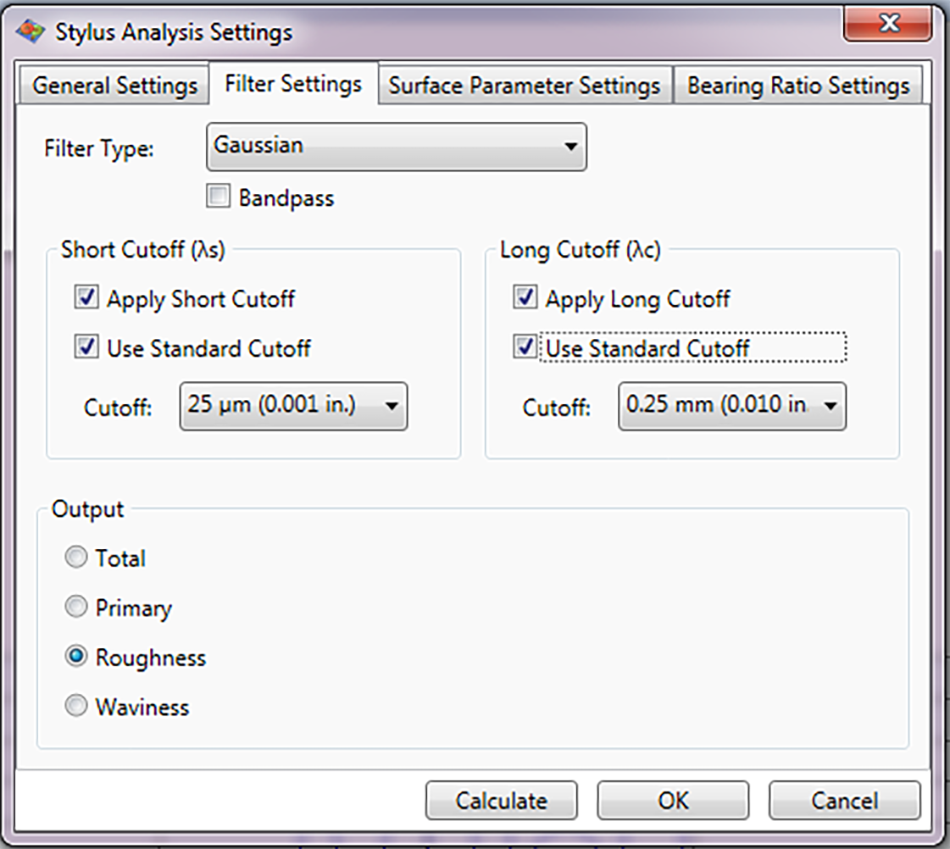Pick the Waviness output option
This screenshot has height=849, width=950.
(x=76, y=707)
